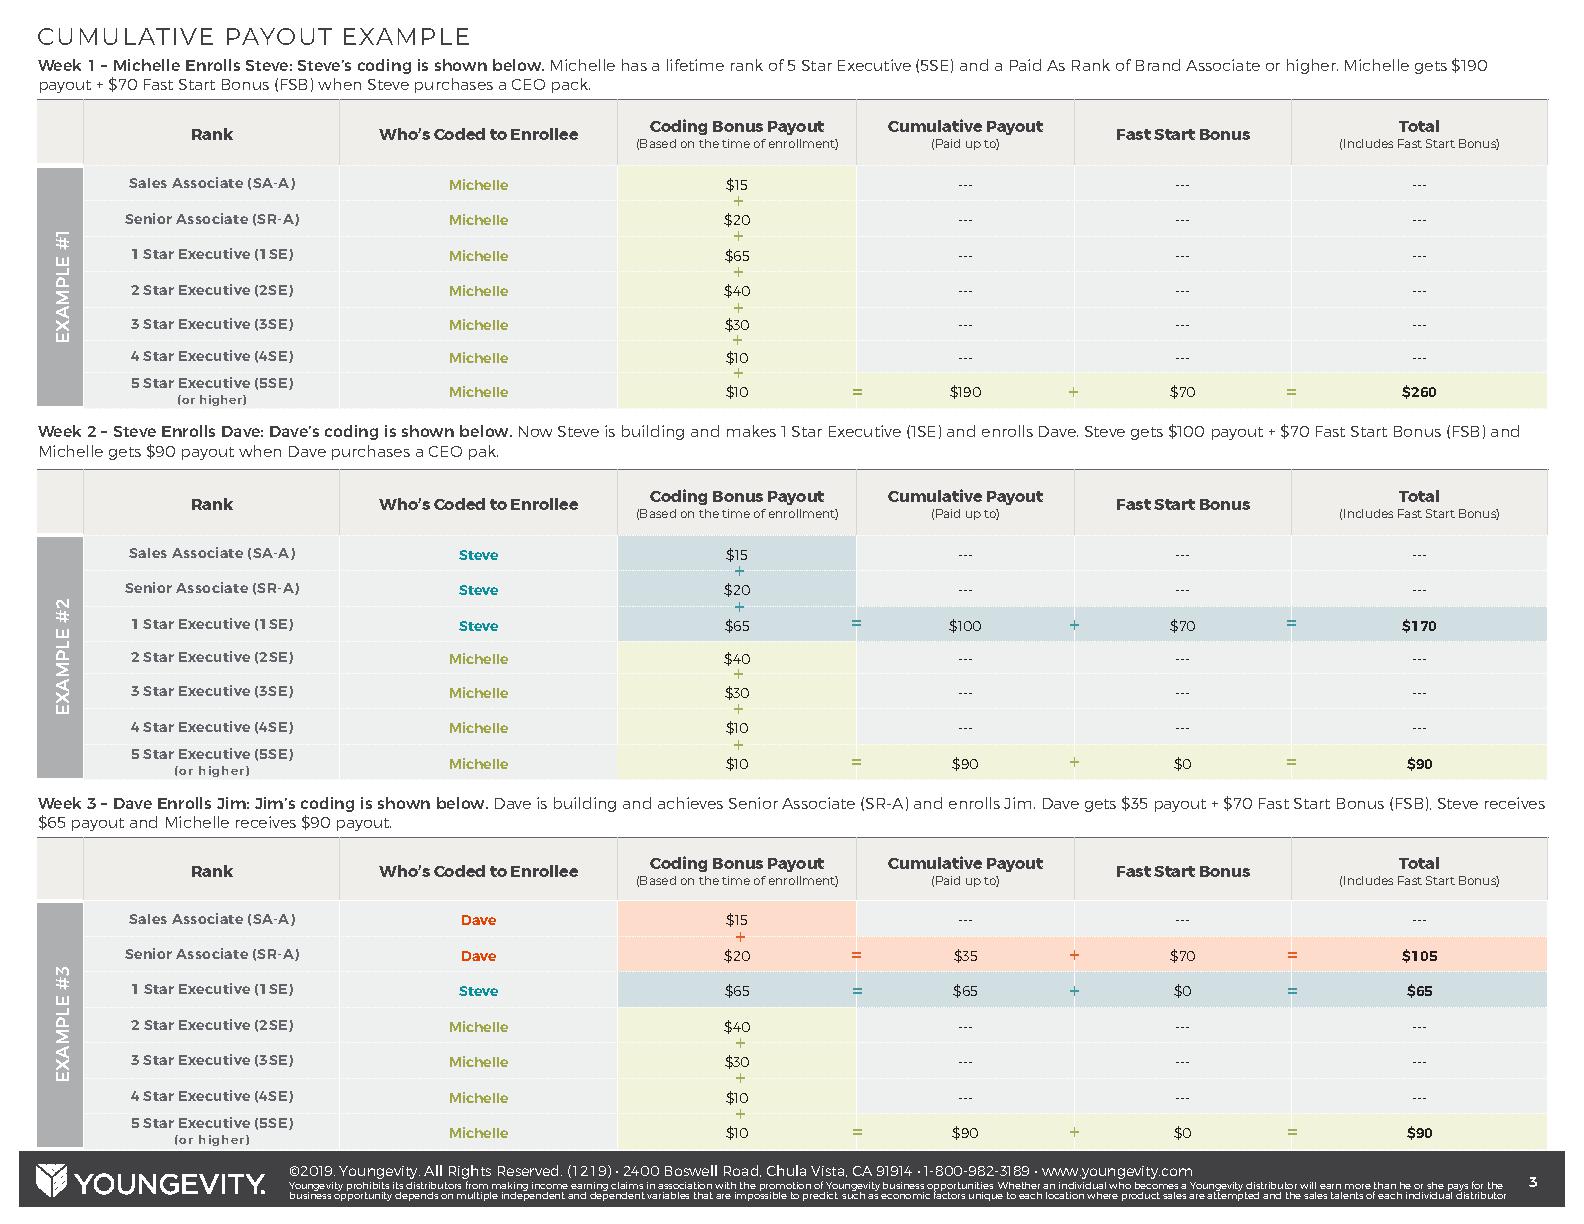Click the CUMULATIVE PAYOUT EXAMPLE heading

254,37
